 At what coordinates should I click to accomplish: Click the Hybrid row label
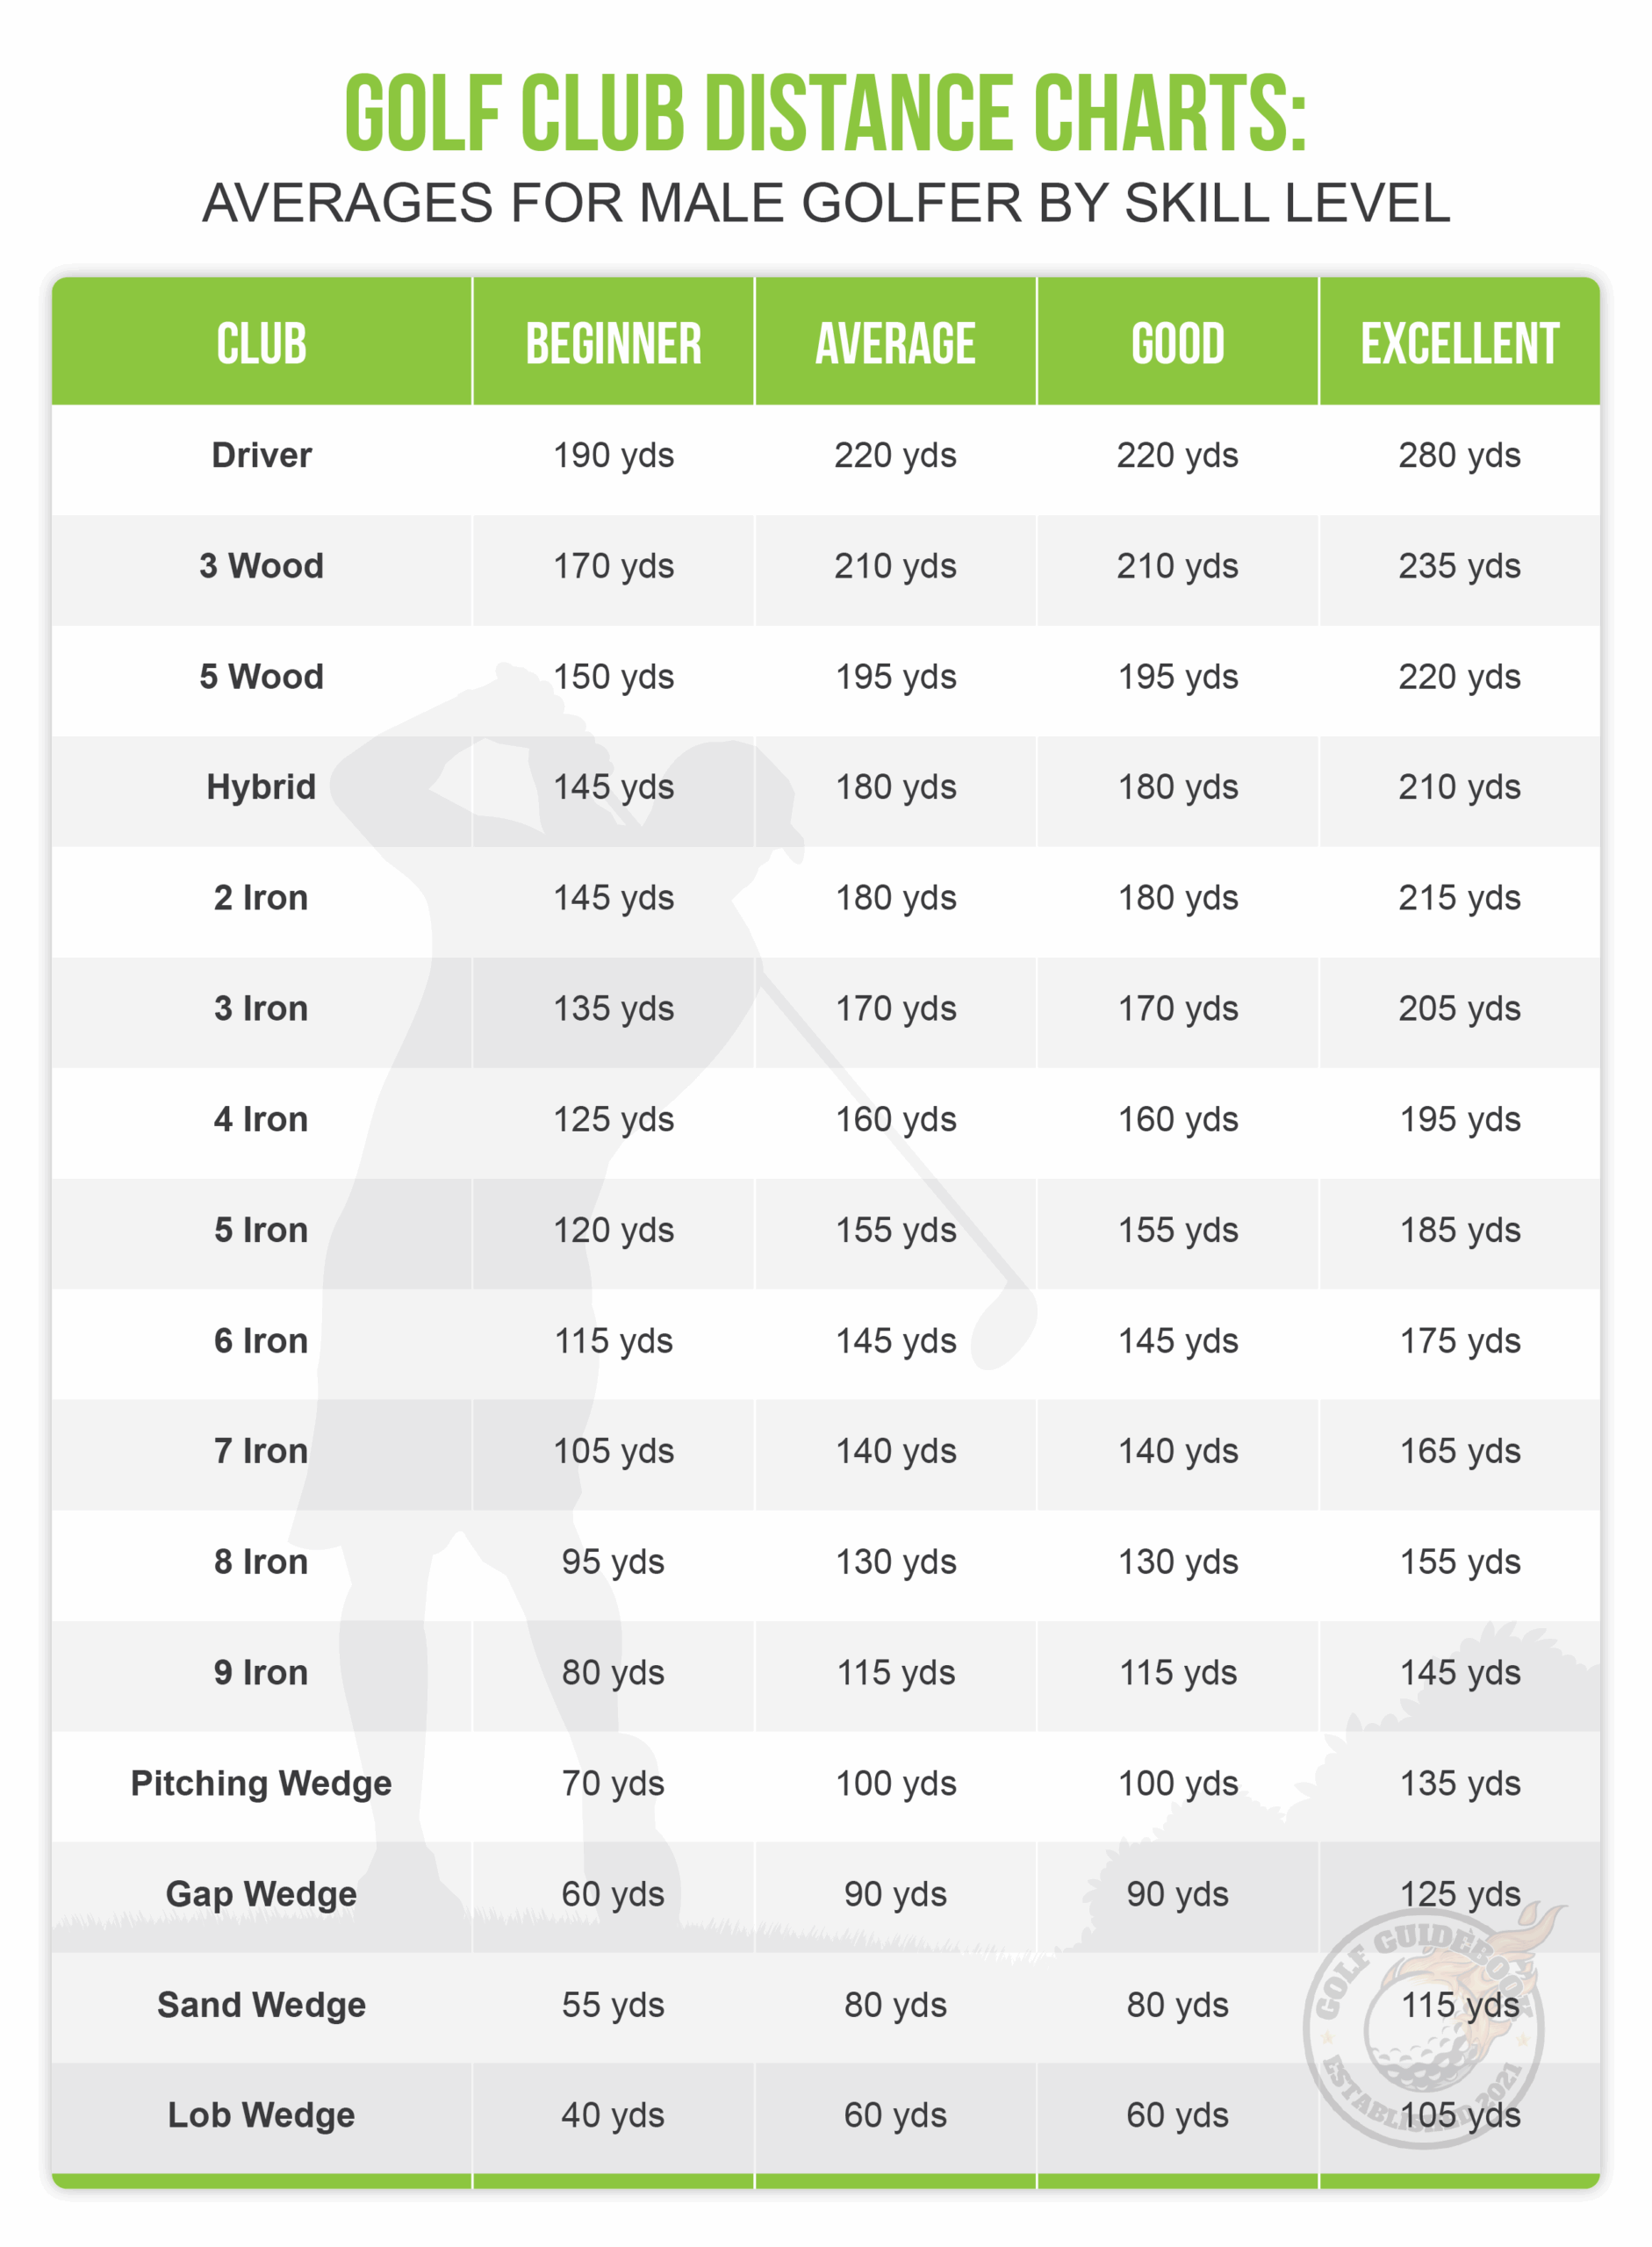(x=261, y=787)
